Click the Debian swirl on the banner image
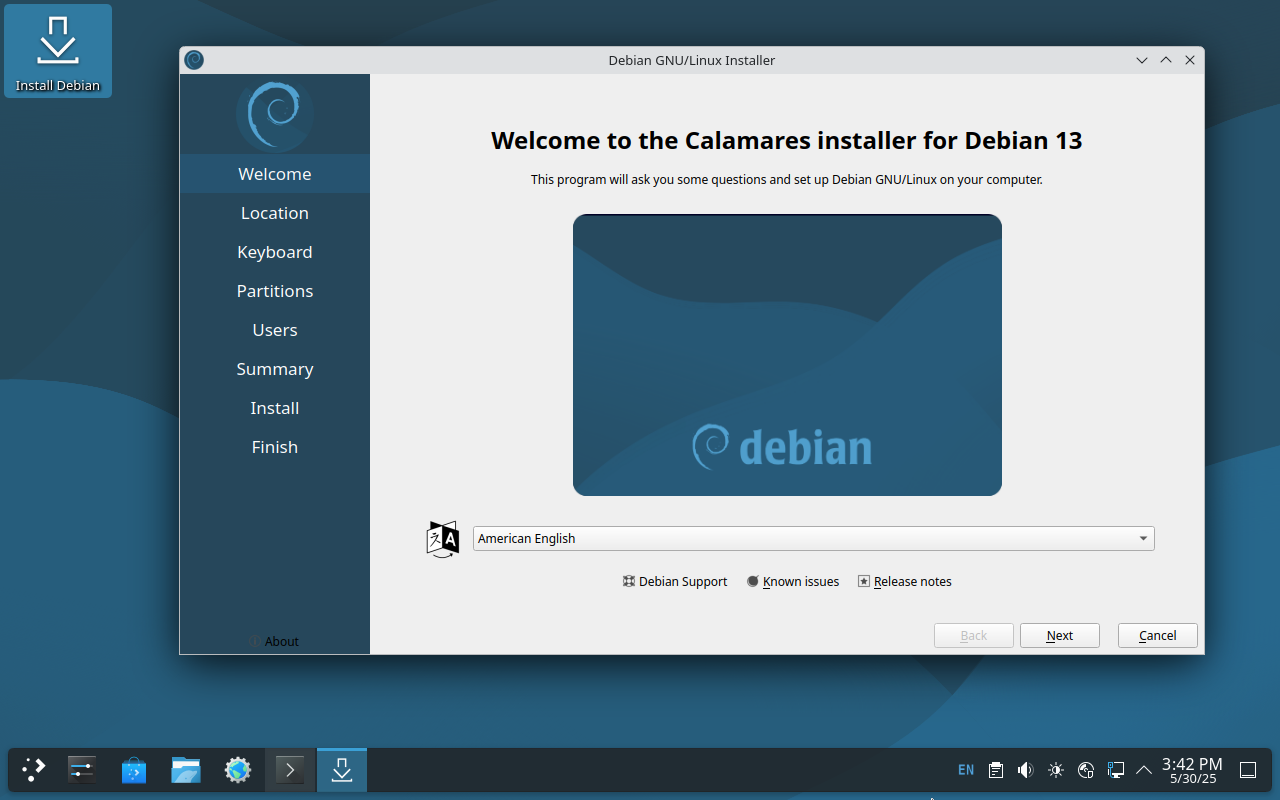The height and width of the screenshot is (800, 1280). [711, 447]
